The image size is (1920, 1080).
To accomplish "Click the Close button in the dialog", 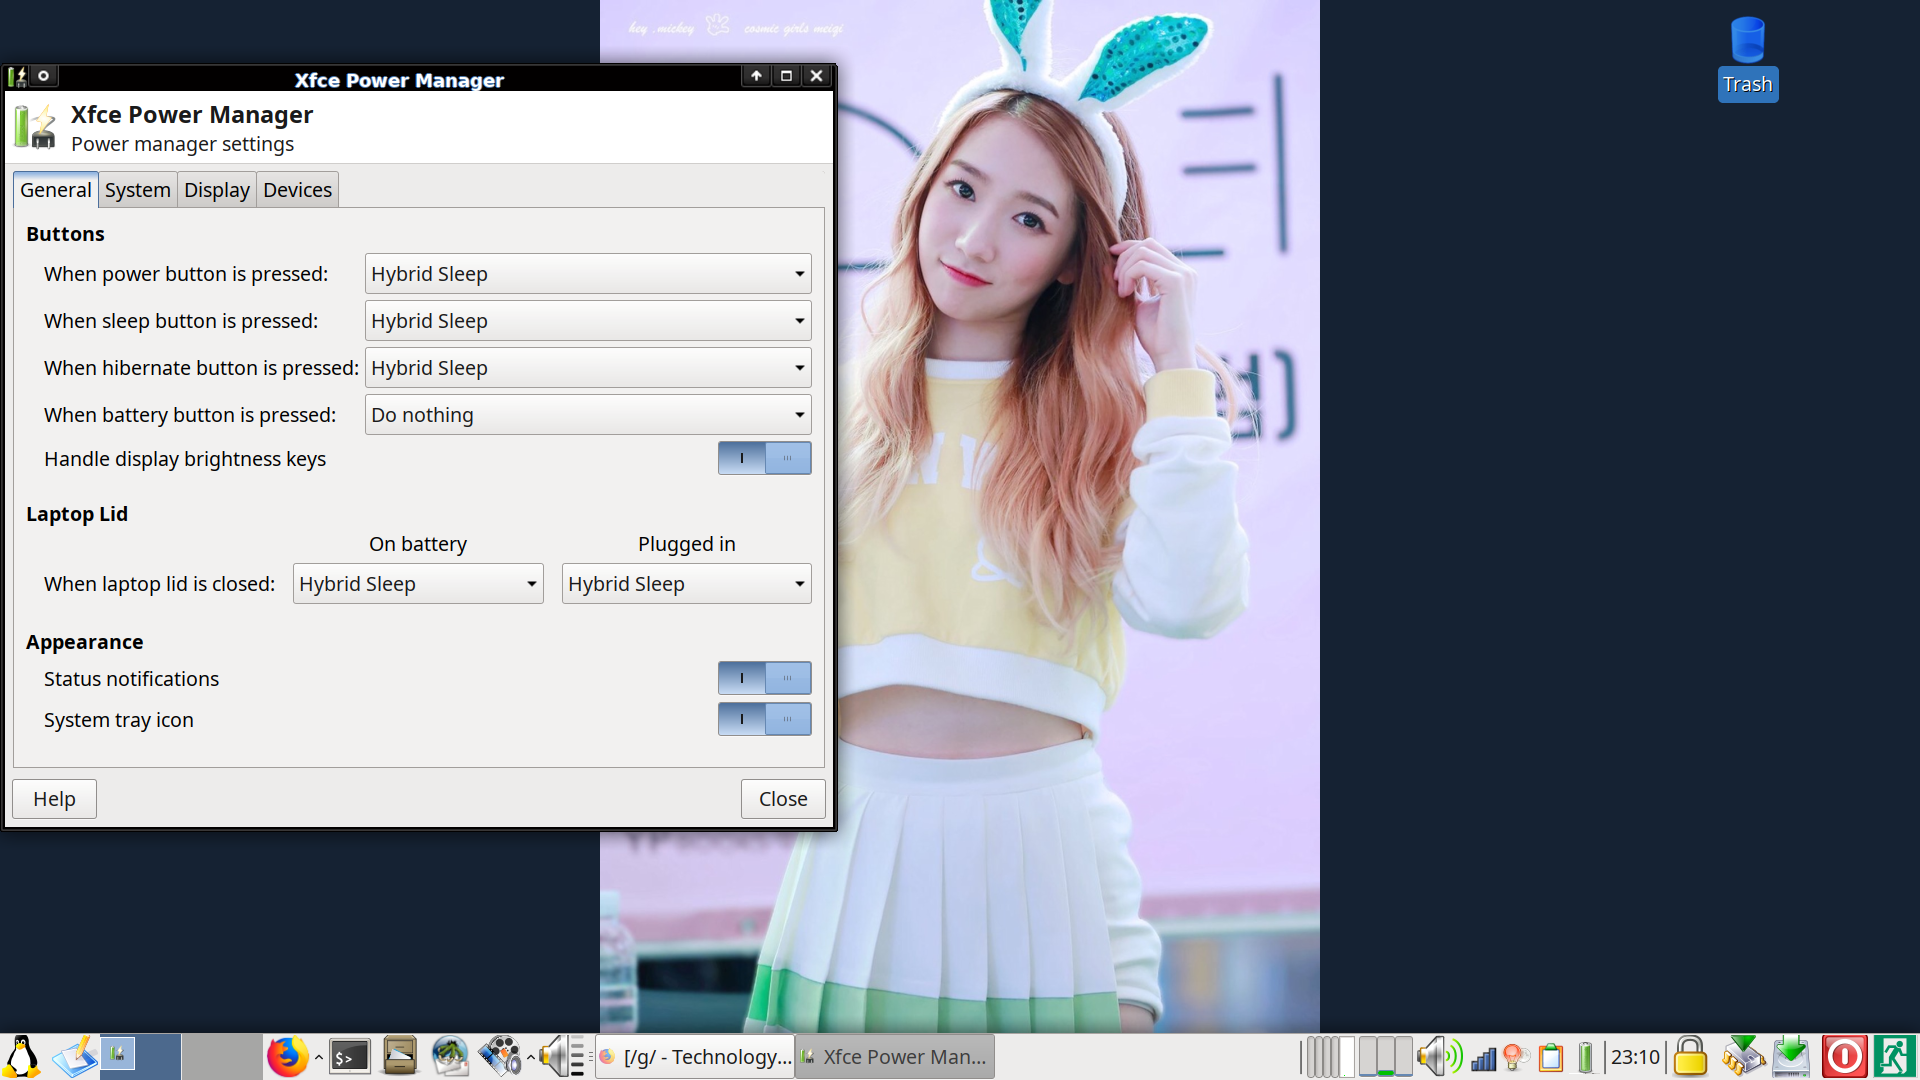I will point(782,799).
